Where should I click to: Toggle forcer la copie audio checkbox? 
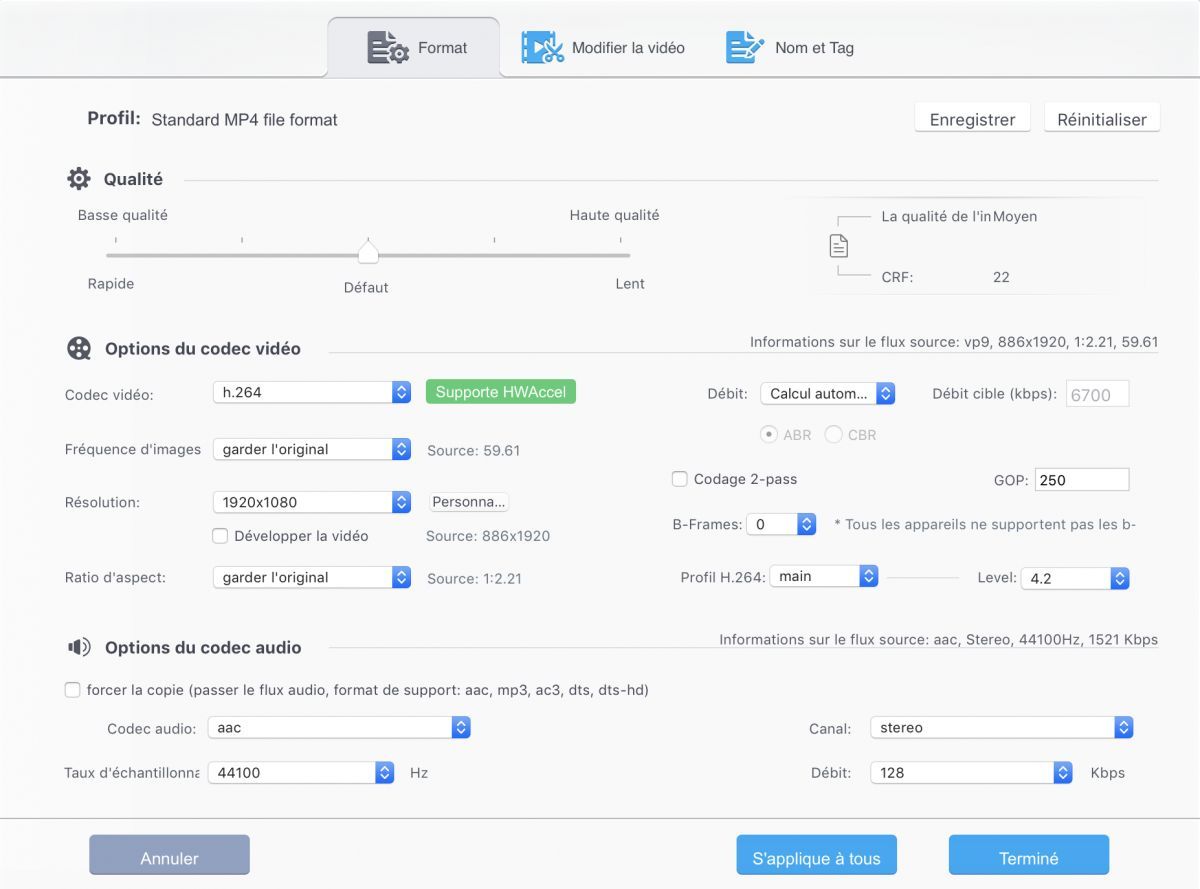pyautogui.click(x=72, y=690)
